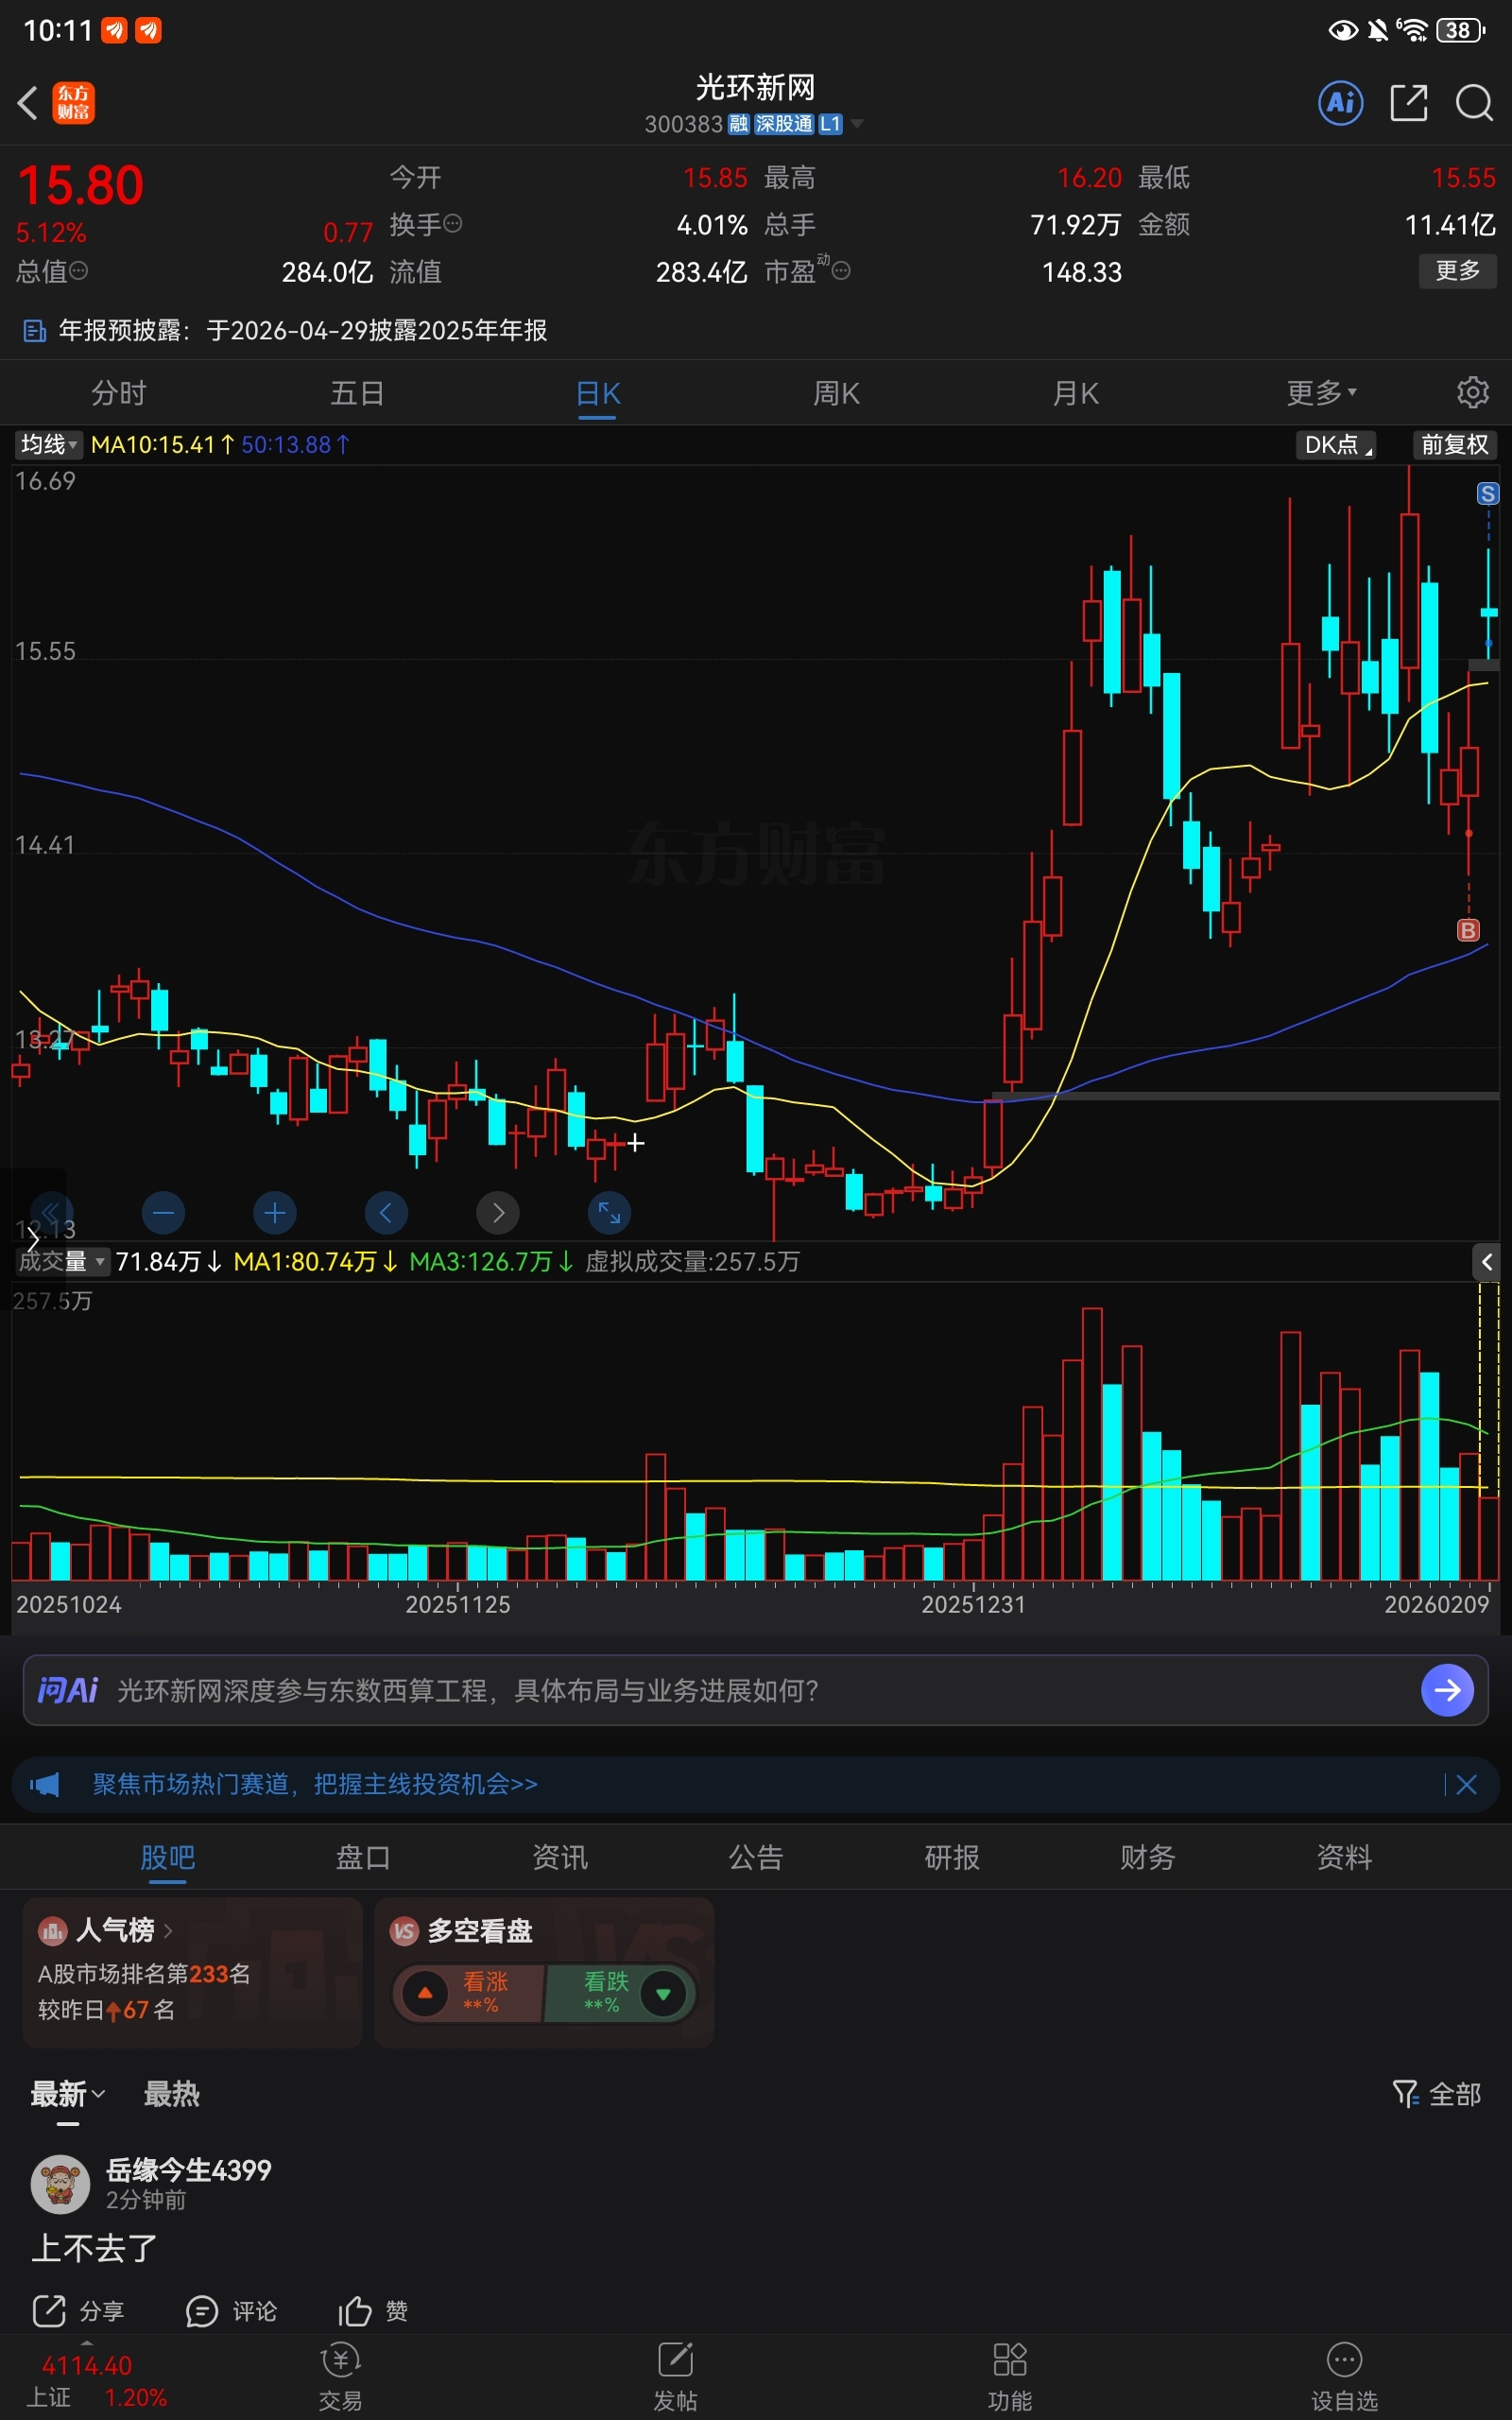
Task: Expand the stock title dropdown arrow
Action: point(857,124)
